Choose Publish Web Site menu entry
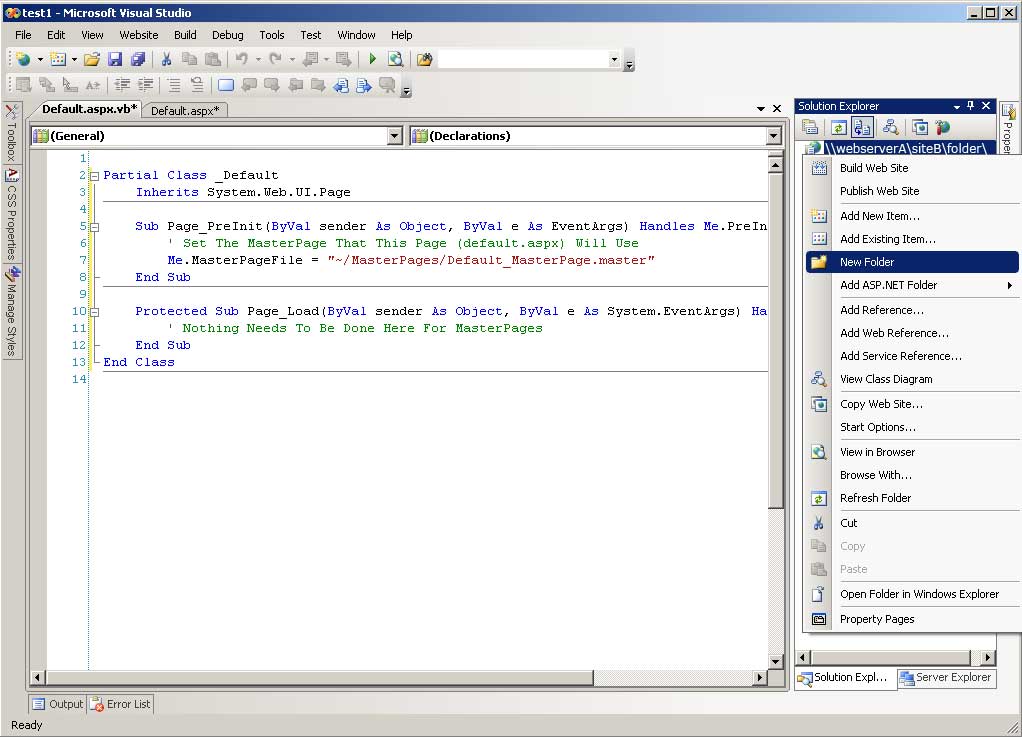This screenshot has height=737, width=1022. 912,191
